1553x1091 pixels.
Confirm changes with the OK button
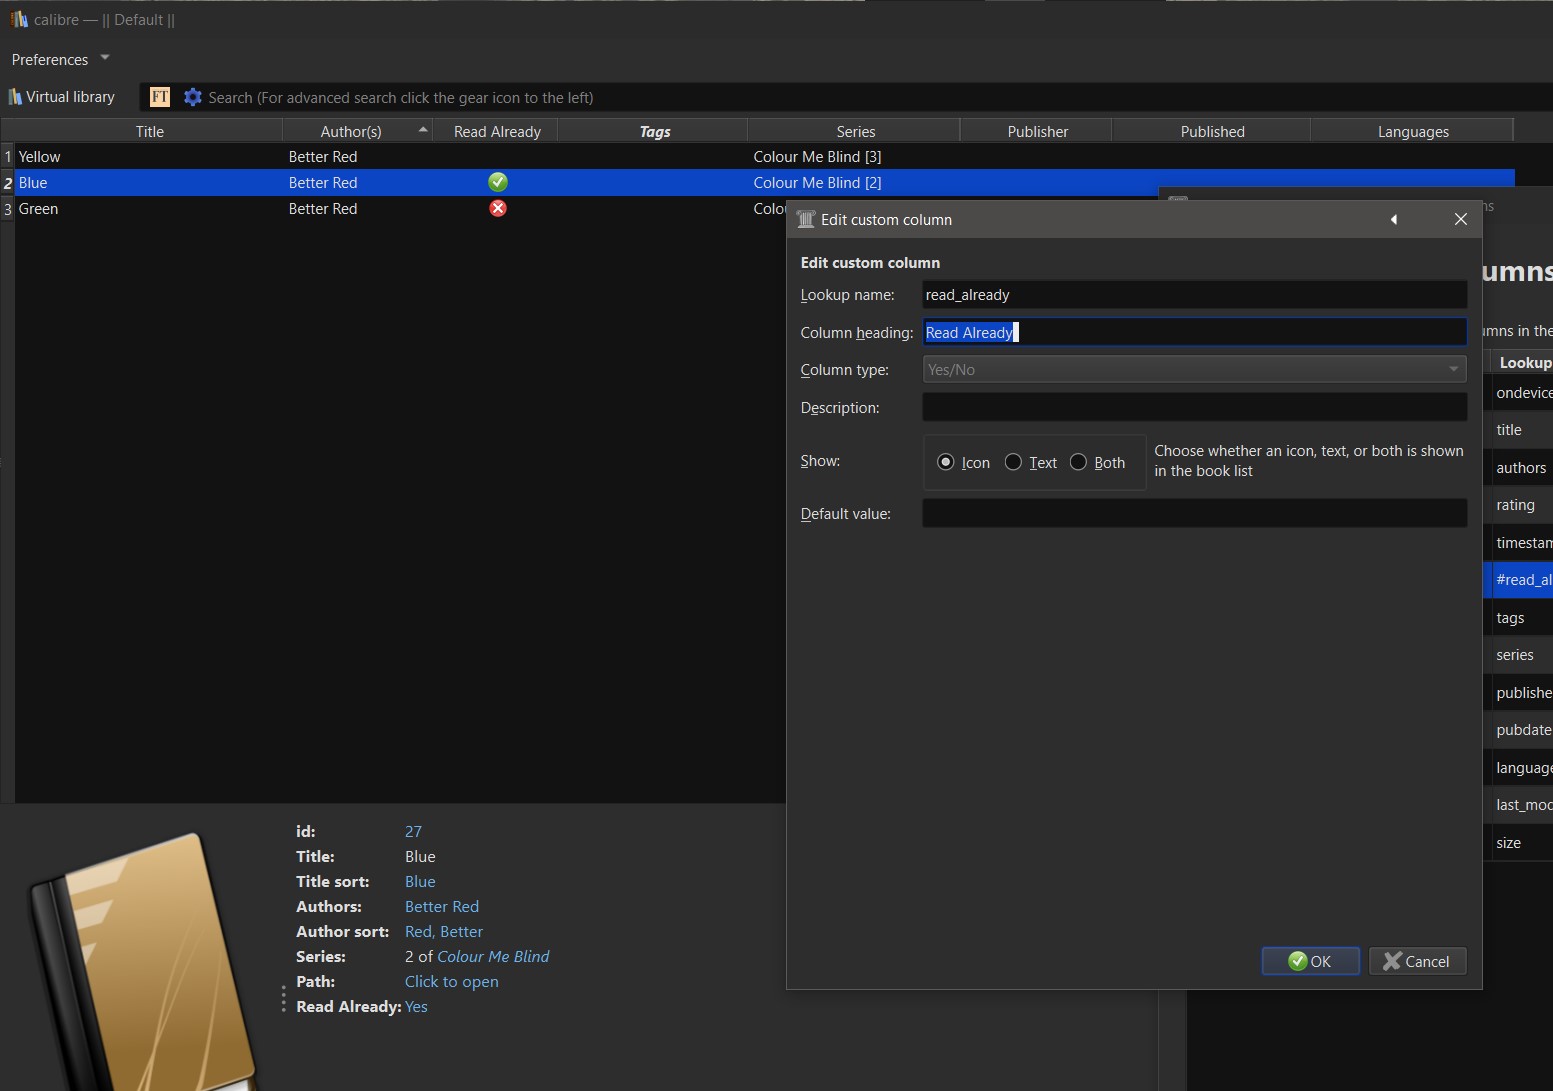pos(1309,961)
